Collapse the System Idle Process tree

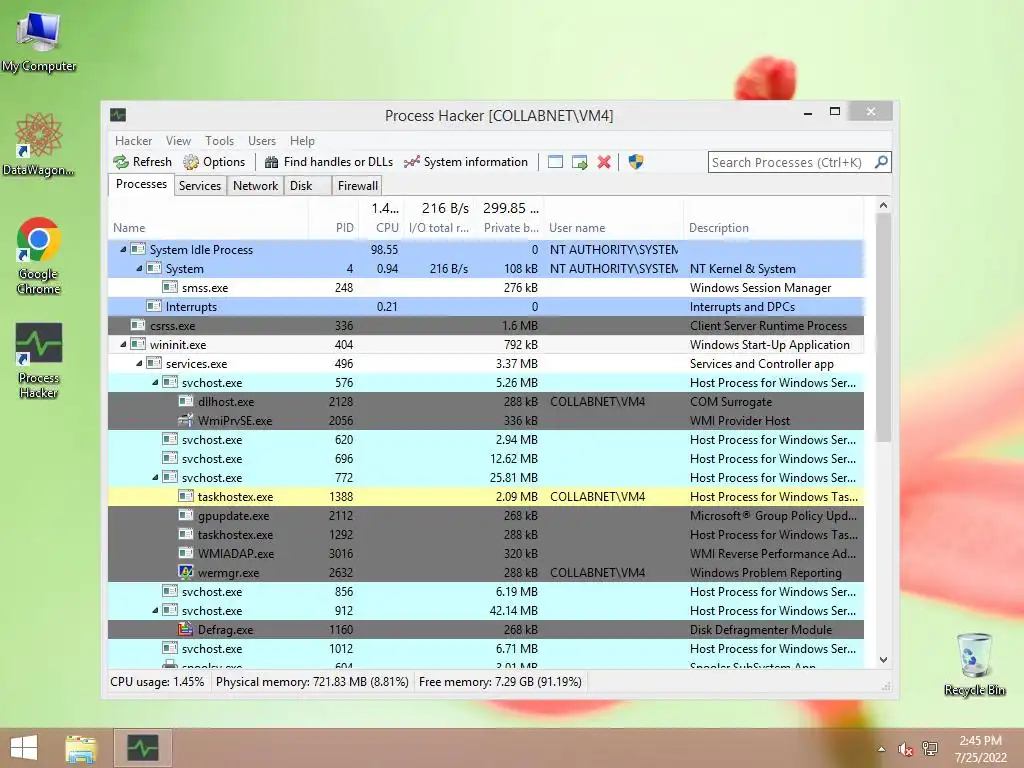pos(123,249)
